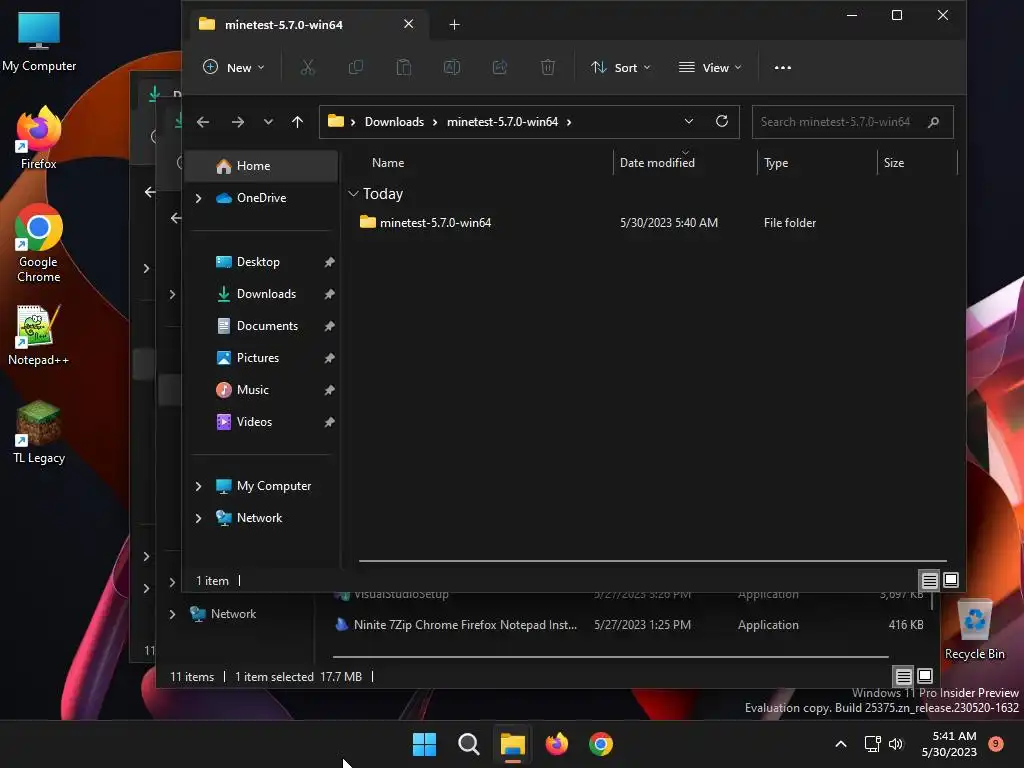Click the Rename icon in toolbar
This screenshot has height=768, width=1024.
pos(452,67)
